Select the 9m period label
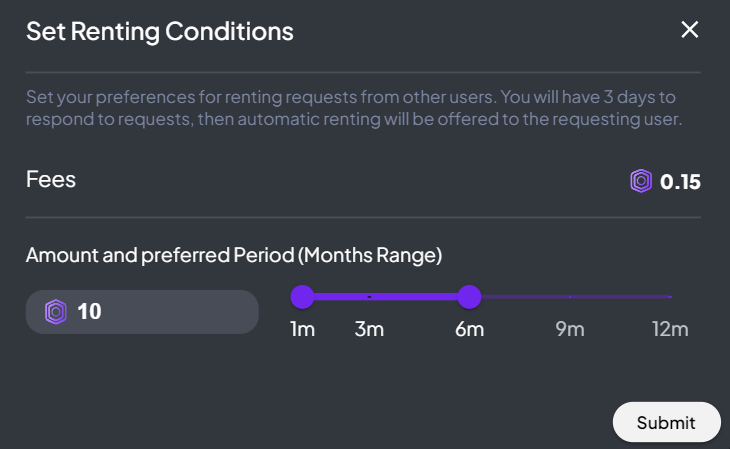The image size is (730, 449). [570, 330]
